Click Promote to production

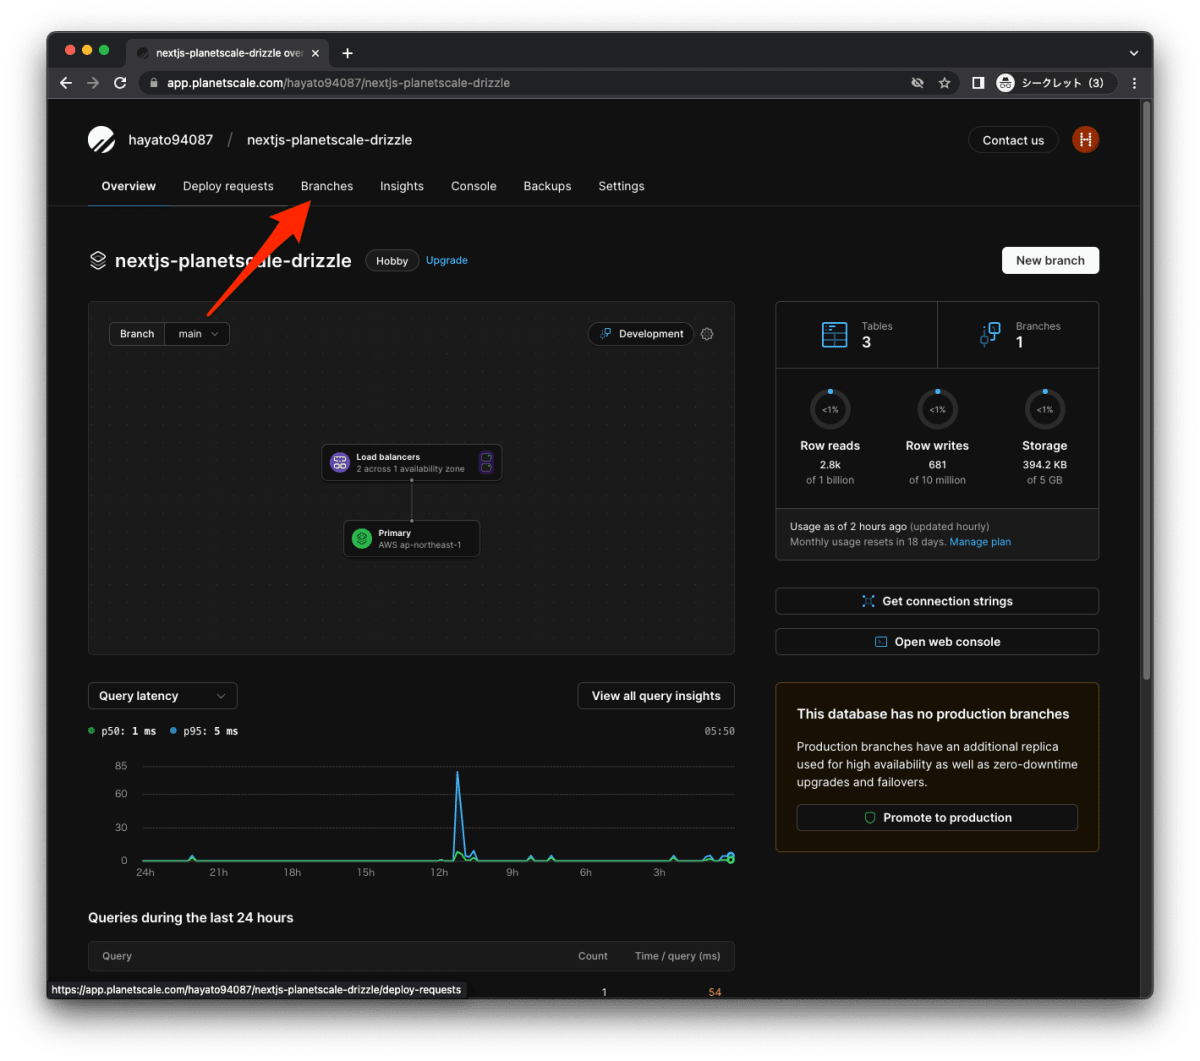tap(937, 818)
